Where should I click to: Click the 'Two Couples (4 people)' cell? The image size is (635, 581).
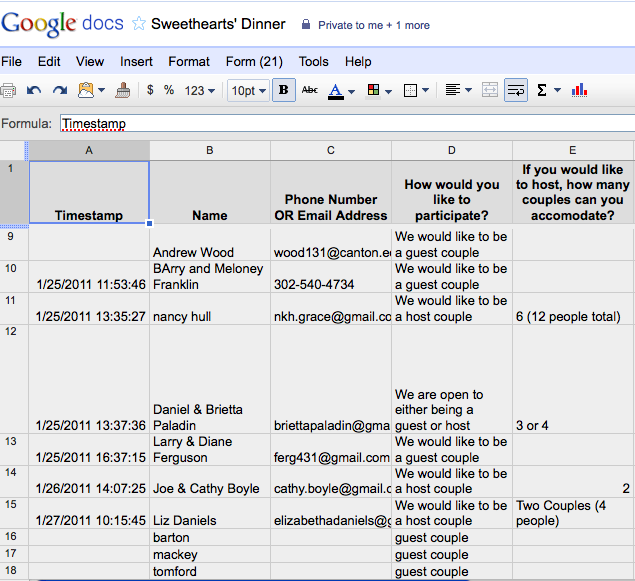point(573,513)
